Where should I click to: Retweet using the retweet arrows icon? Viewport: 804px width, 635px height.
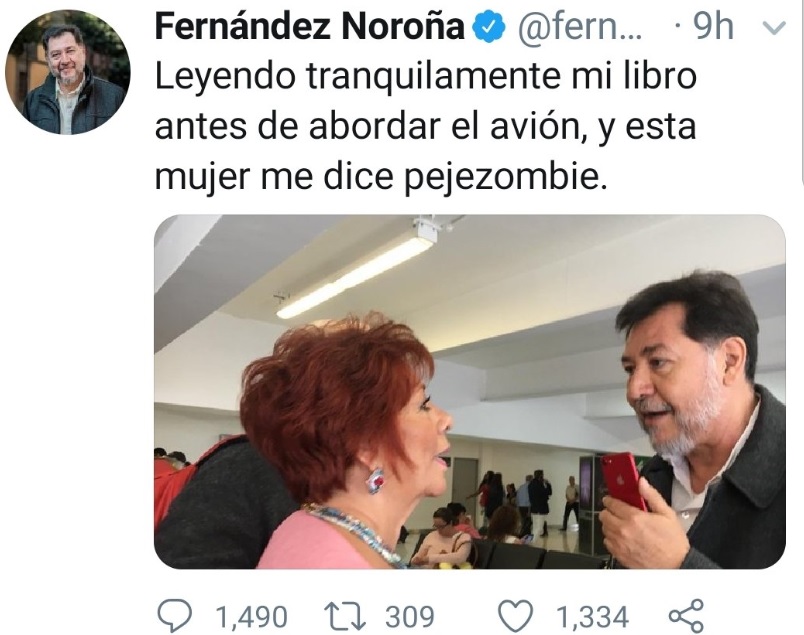point(345,616)
